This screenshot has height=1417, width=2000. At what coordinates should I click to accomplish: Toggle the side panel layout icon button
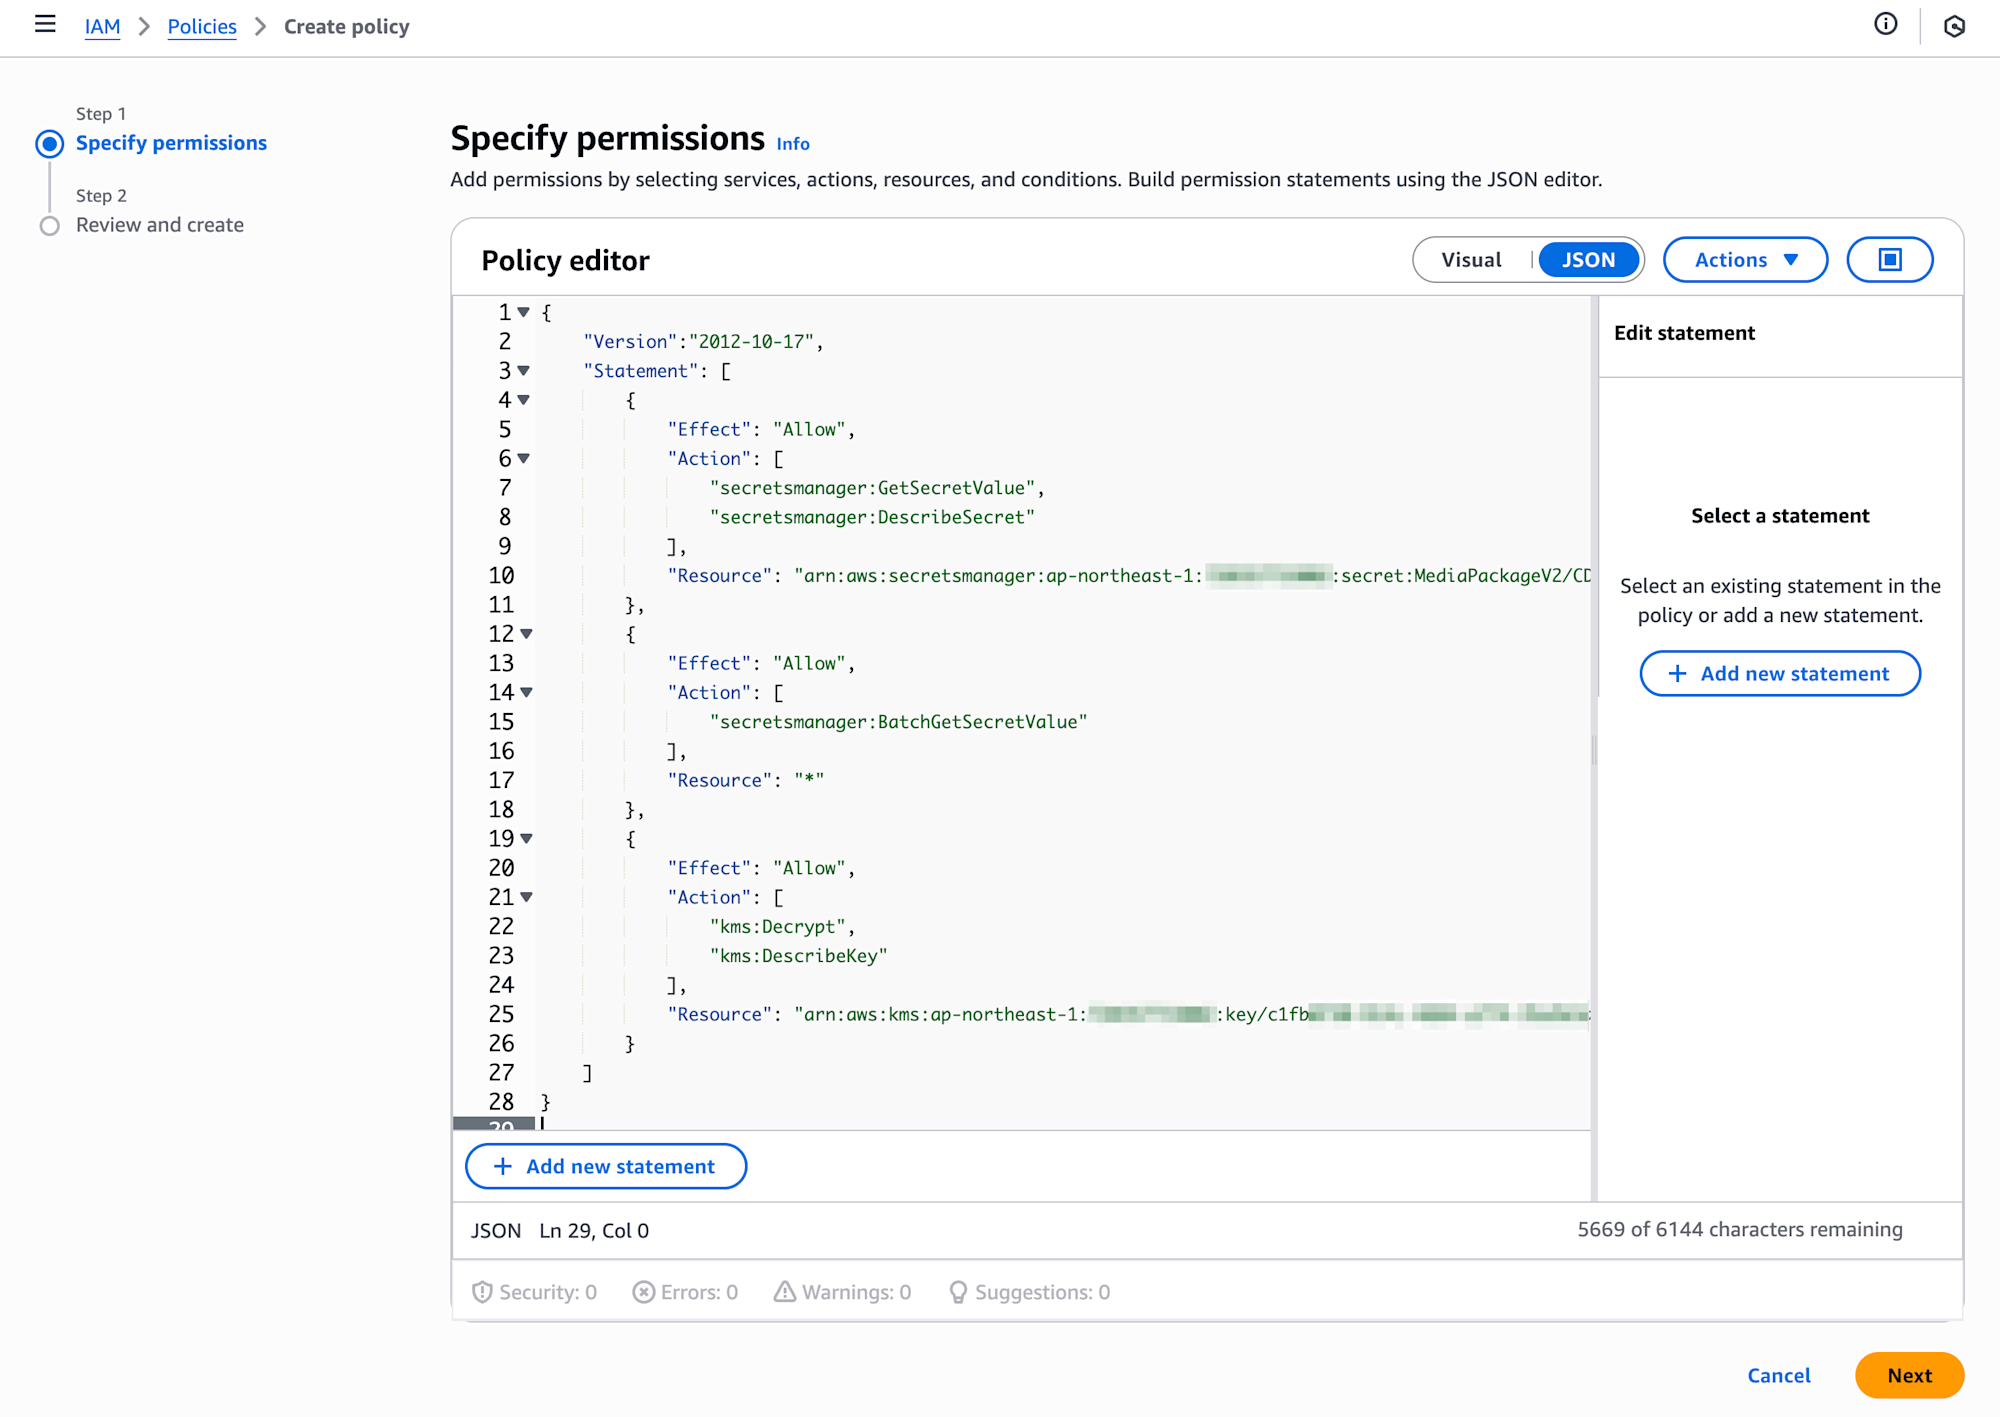point(1889,260)
